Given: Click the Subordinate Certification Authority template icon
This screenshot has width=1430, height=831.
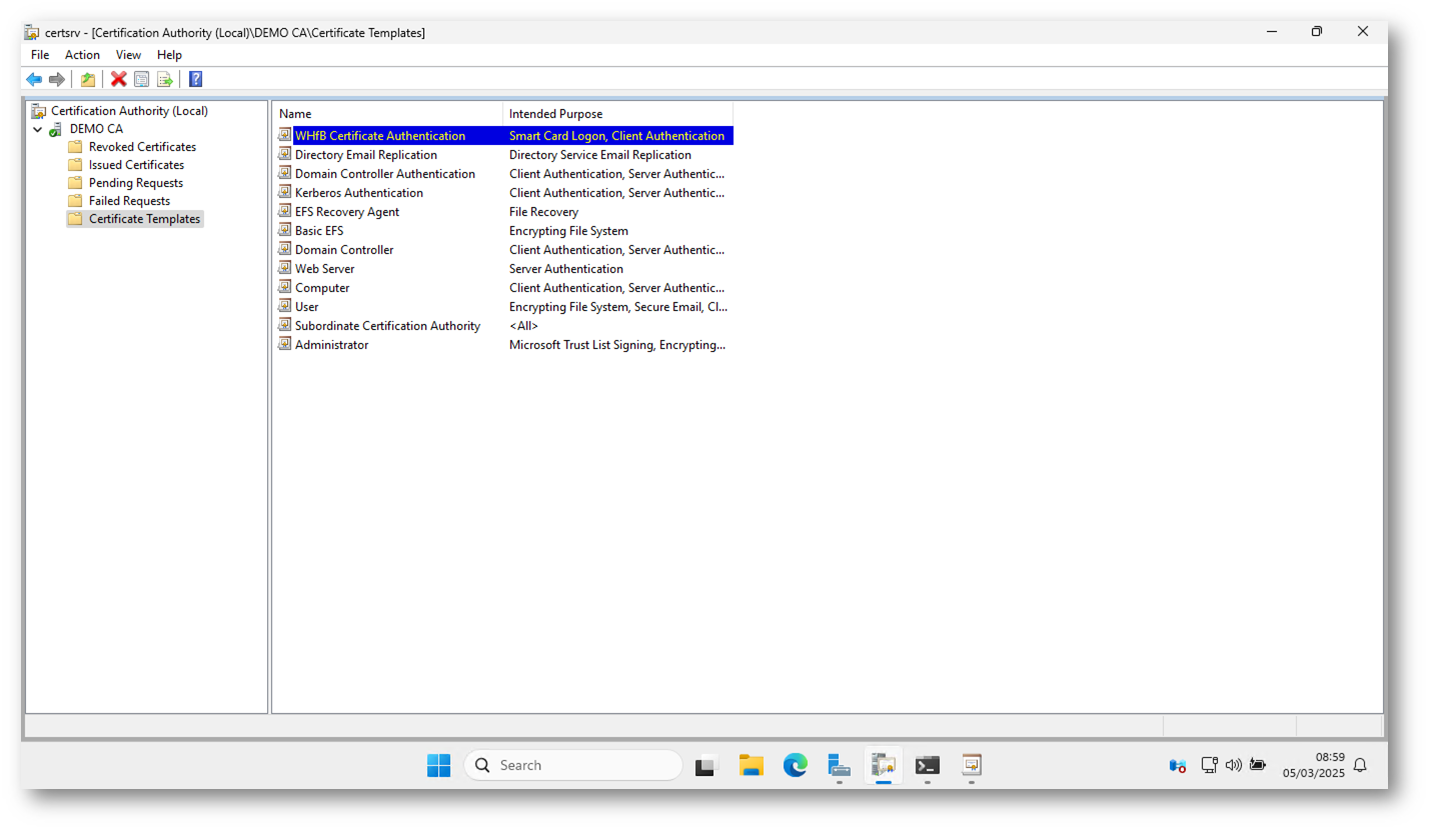Looking at the screenshot, I should 285,325.
